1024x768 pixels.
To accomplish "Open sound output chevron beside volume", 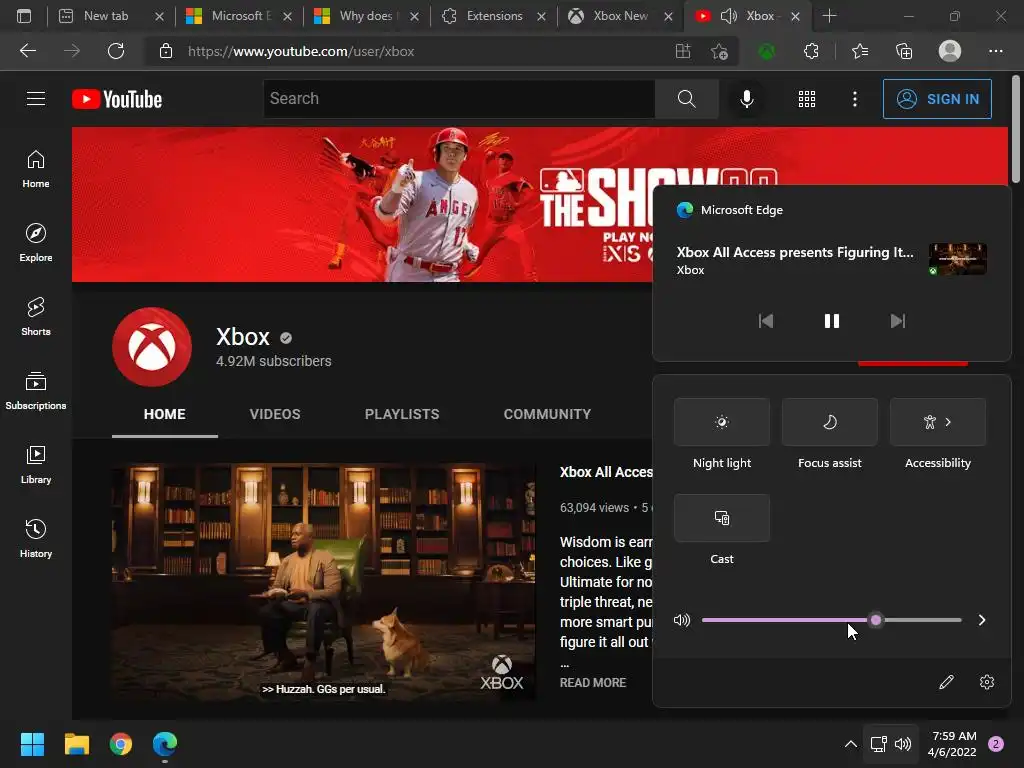I will coord(982,620).
